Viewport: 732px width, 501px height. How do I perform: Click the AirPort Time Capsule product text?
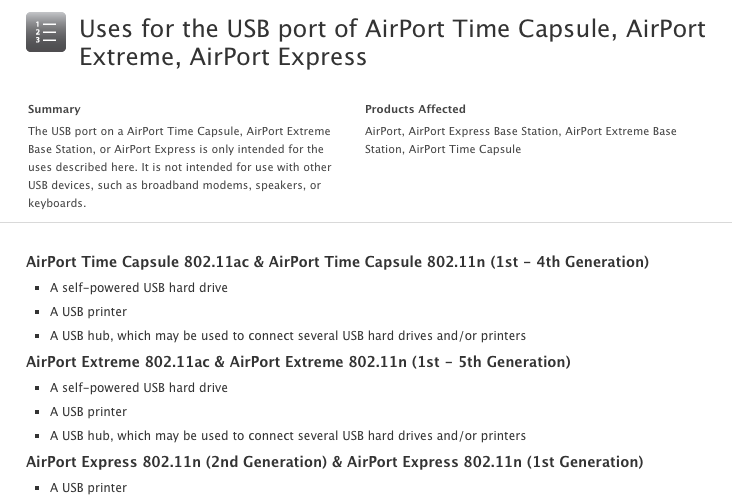(x=465, y=149)
